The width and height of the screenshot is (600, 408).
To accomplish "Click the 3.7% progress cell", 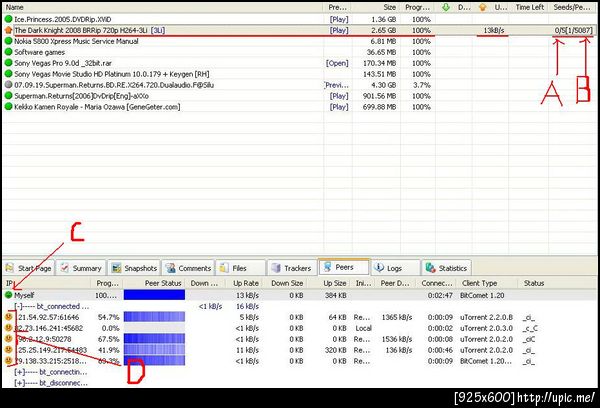I will [x=422, y=85].
